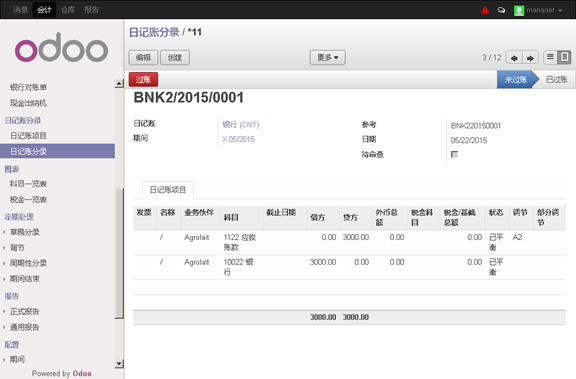Expand 正式报告 in sidebar
The width and height of the screenshot is (576, 379).
(24, 312)
